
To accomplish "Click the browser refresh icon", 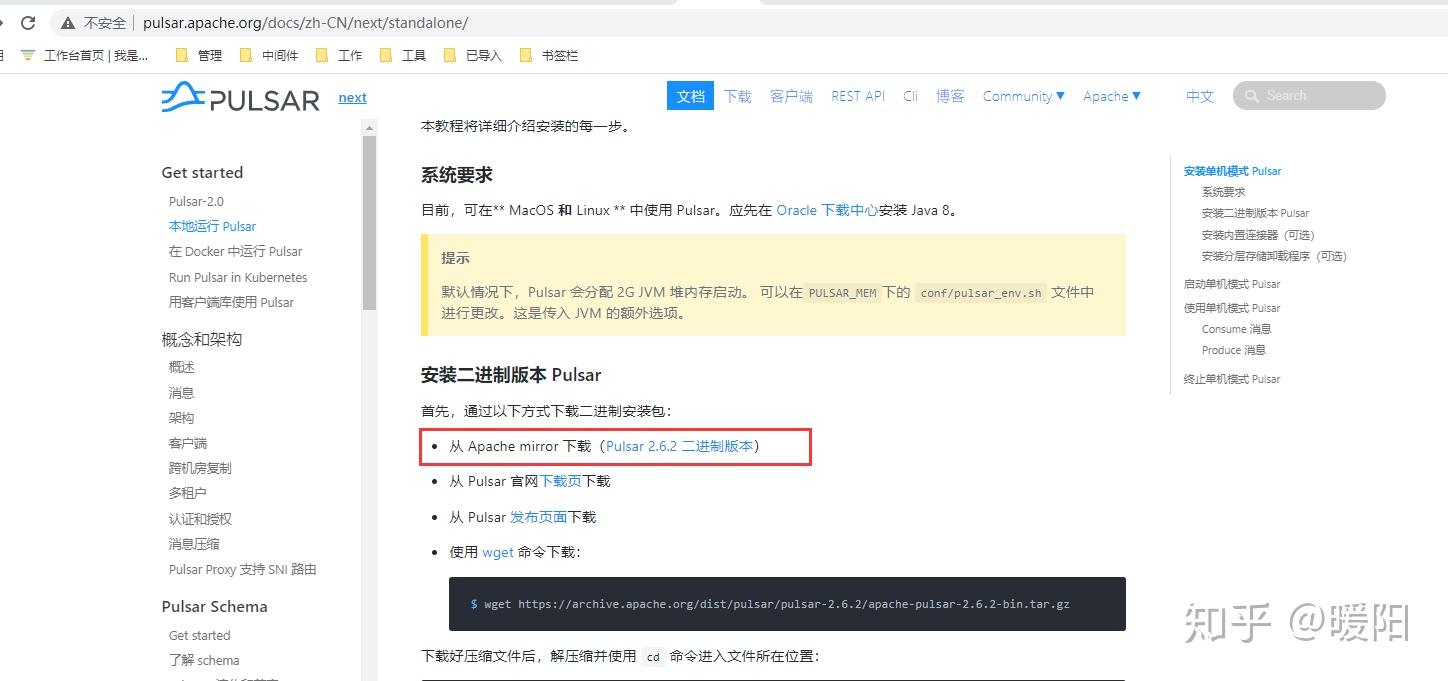I will [27, 21].
